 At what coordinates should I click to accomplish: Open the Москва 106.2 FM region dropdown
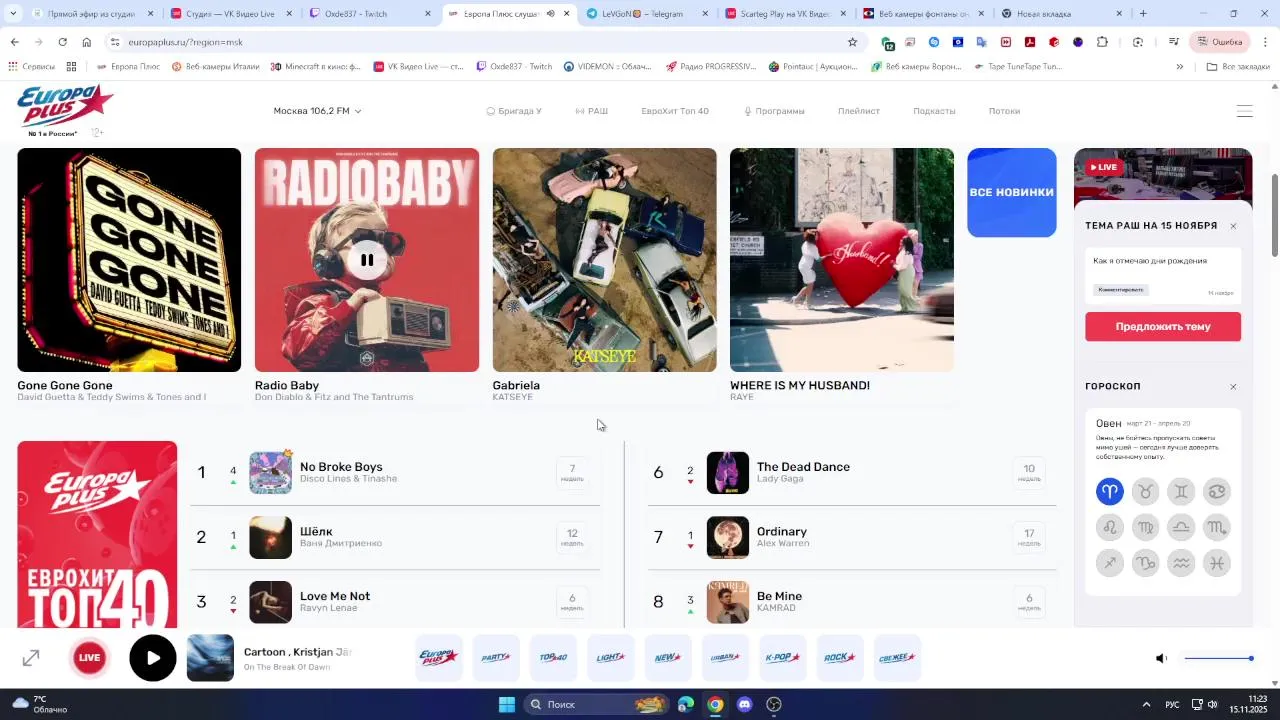coord(317,111)
